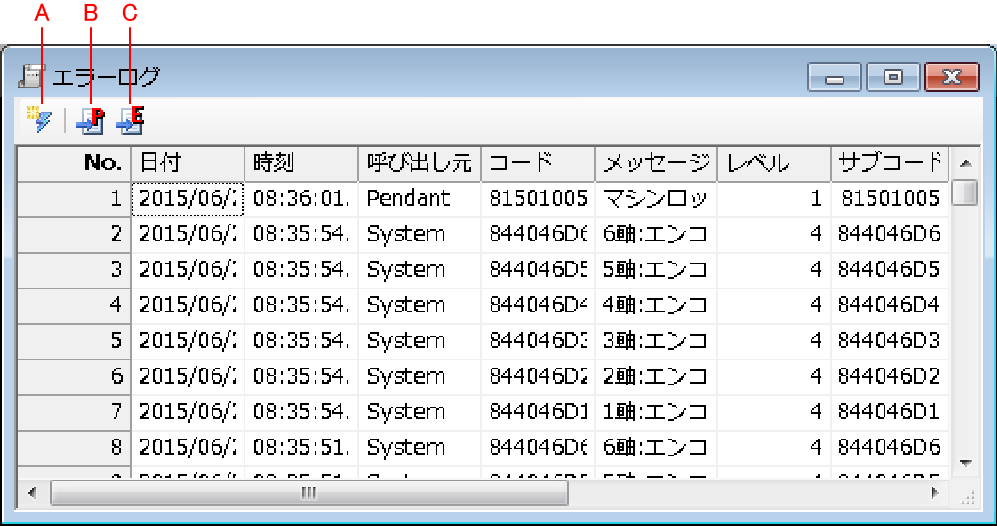Select the レベル column header
The height and width of the screenshot is (526, 997).
(773, 163)
